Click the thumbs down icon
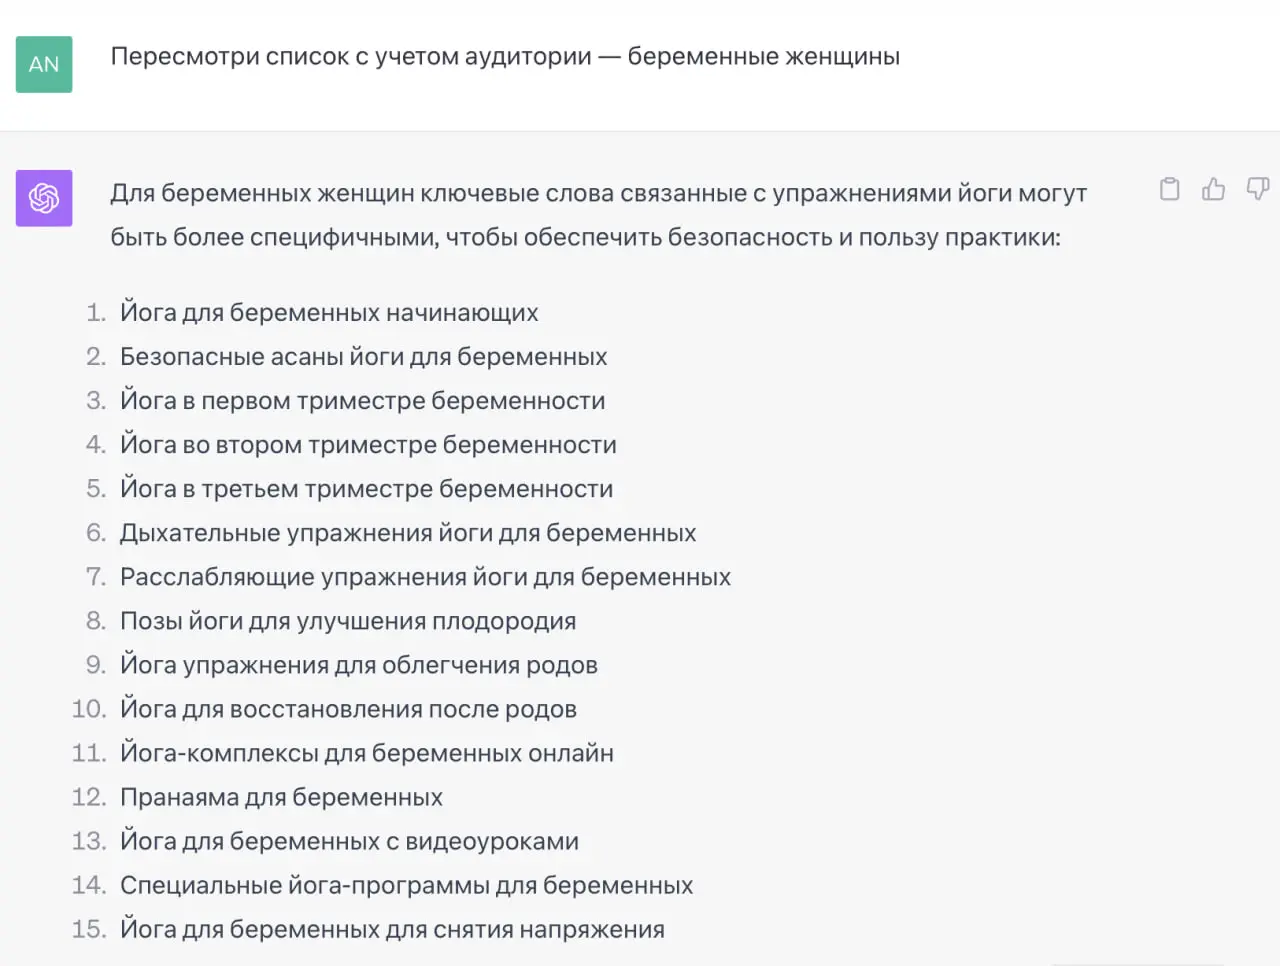The image size is (1280, 966). (1257, 189)
